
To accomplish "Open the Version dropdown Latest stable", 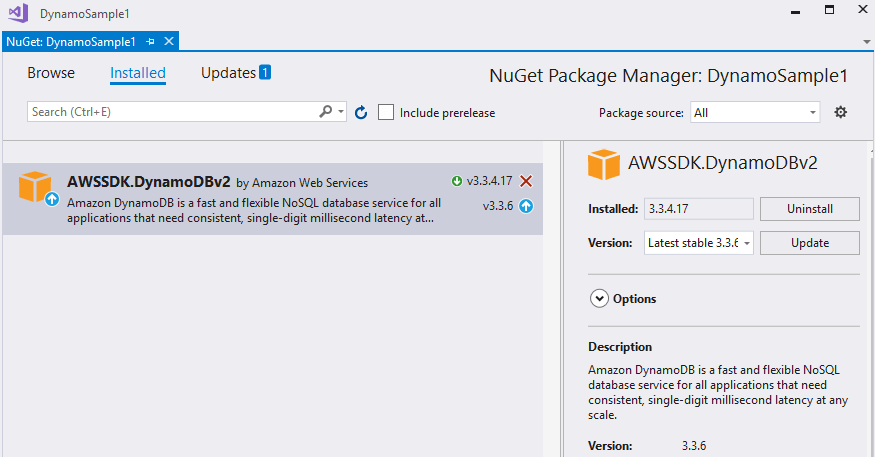I will (699, 243).
